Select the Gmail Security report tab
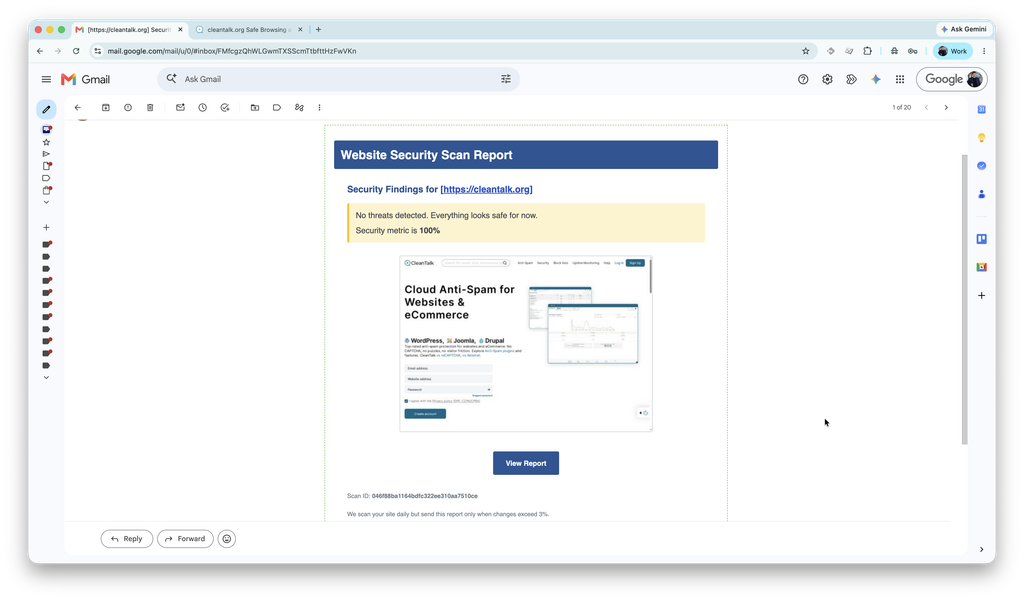Screen dimensions: 1024x601 pyautogui.click(x=129, y=29)
